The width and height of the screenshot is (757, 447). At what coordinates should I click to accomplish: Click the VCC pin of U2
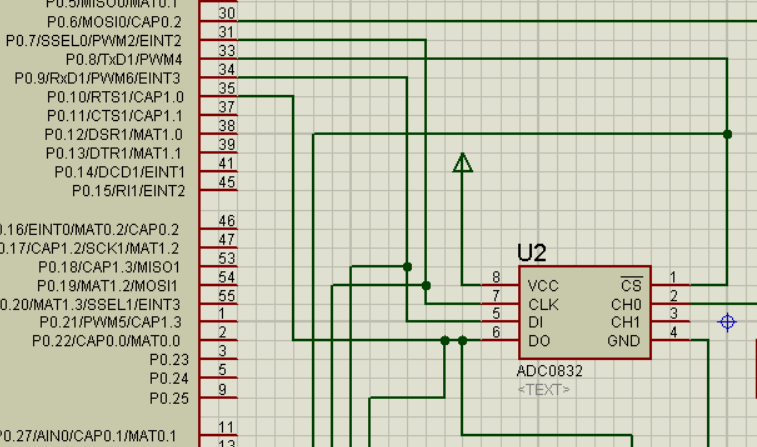click(542, 285)
